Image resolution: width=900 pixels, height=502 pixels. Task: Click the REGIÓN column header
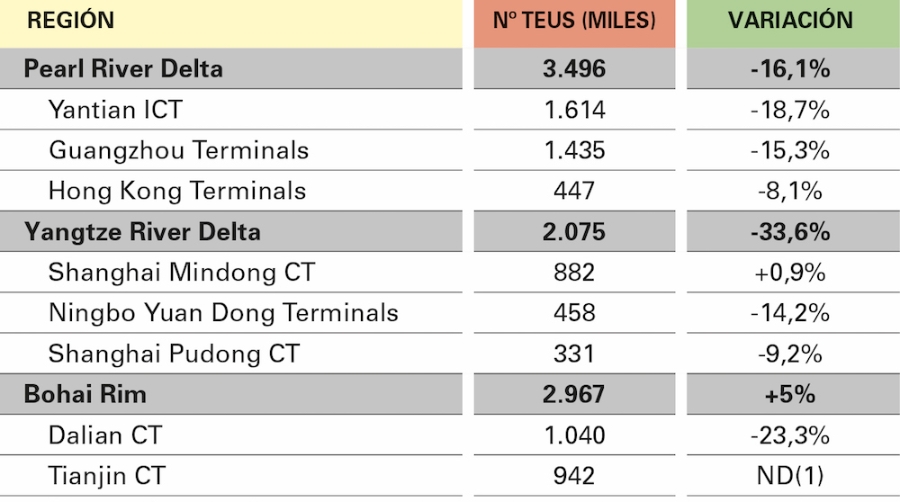tap(71, 21)
